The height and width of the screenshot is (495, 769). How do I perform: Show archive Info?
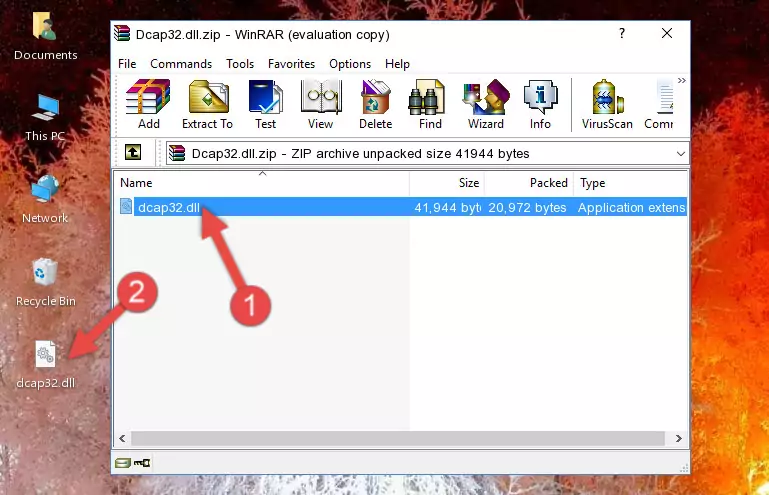(540, 104)
